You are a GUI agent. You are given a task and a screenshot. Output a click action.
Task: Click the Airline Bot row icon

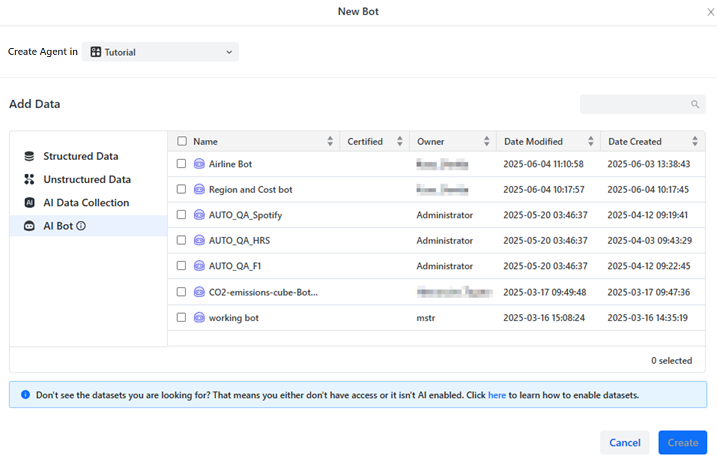tap(199, 163)
